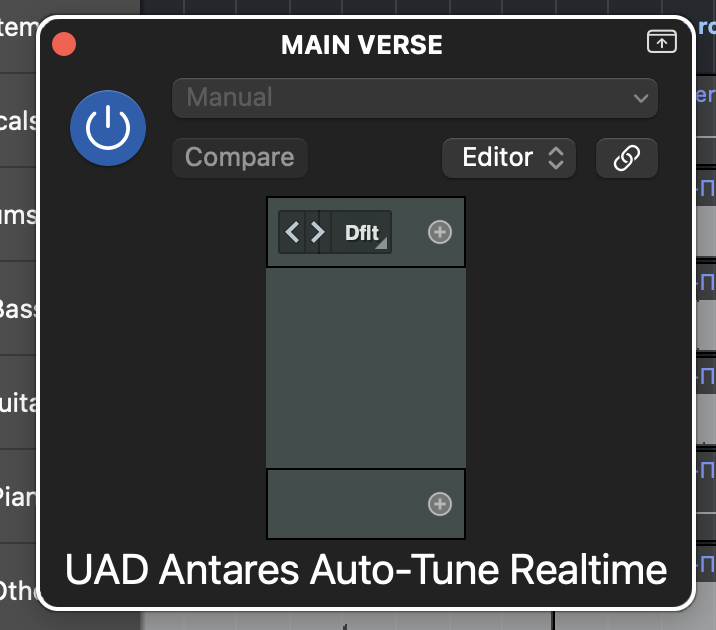Select the Piano track behind the window

tap(19, 496)
